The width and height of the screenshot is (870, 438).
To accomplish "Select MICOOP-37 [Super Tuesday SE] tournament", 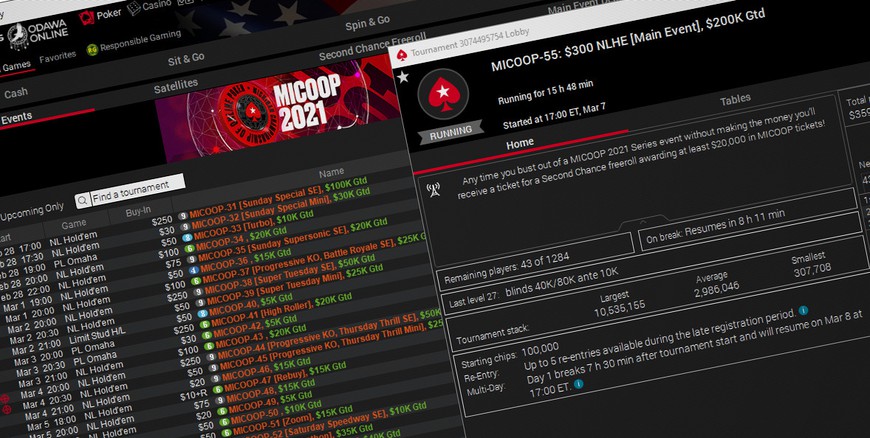I will (290, 273).
